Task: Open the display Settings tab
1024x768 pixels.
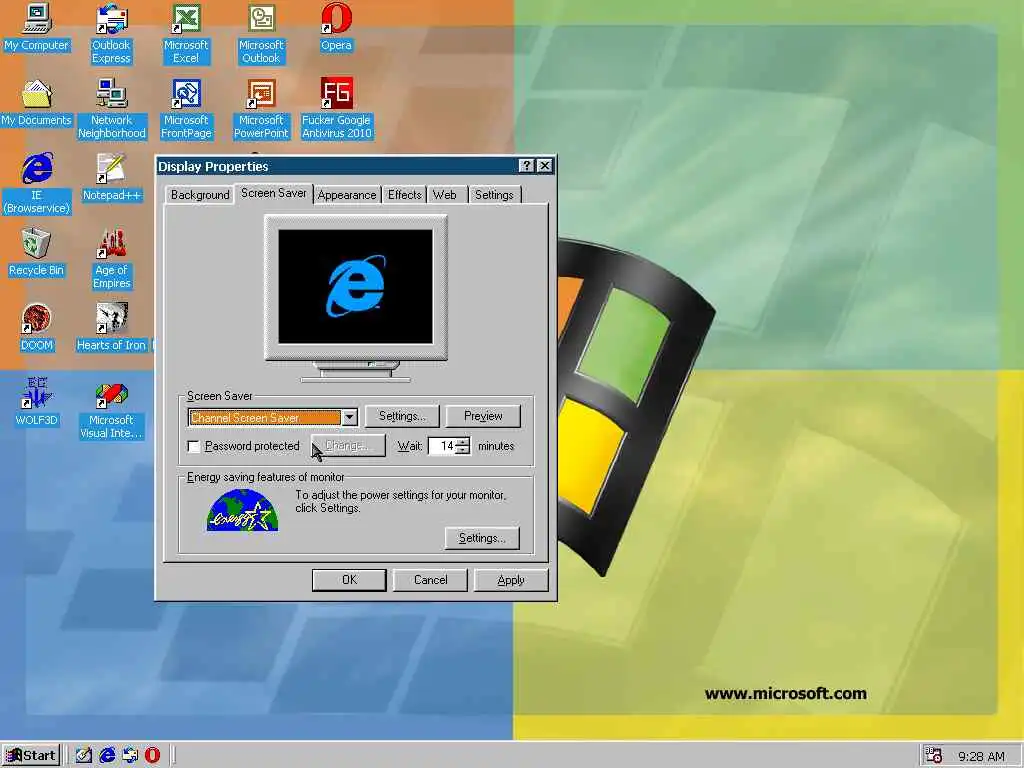Action: pos(494,195)
